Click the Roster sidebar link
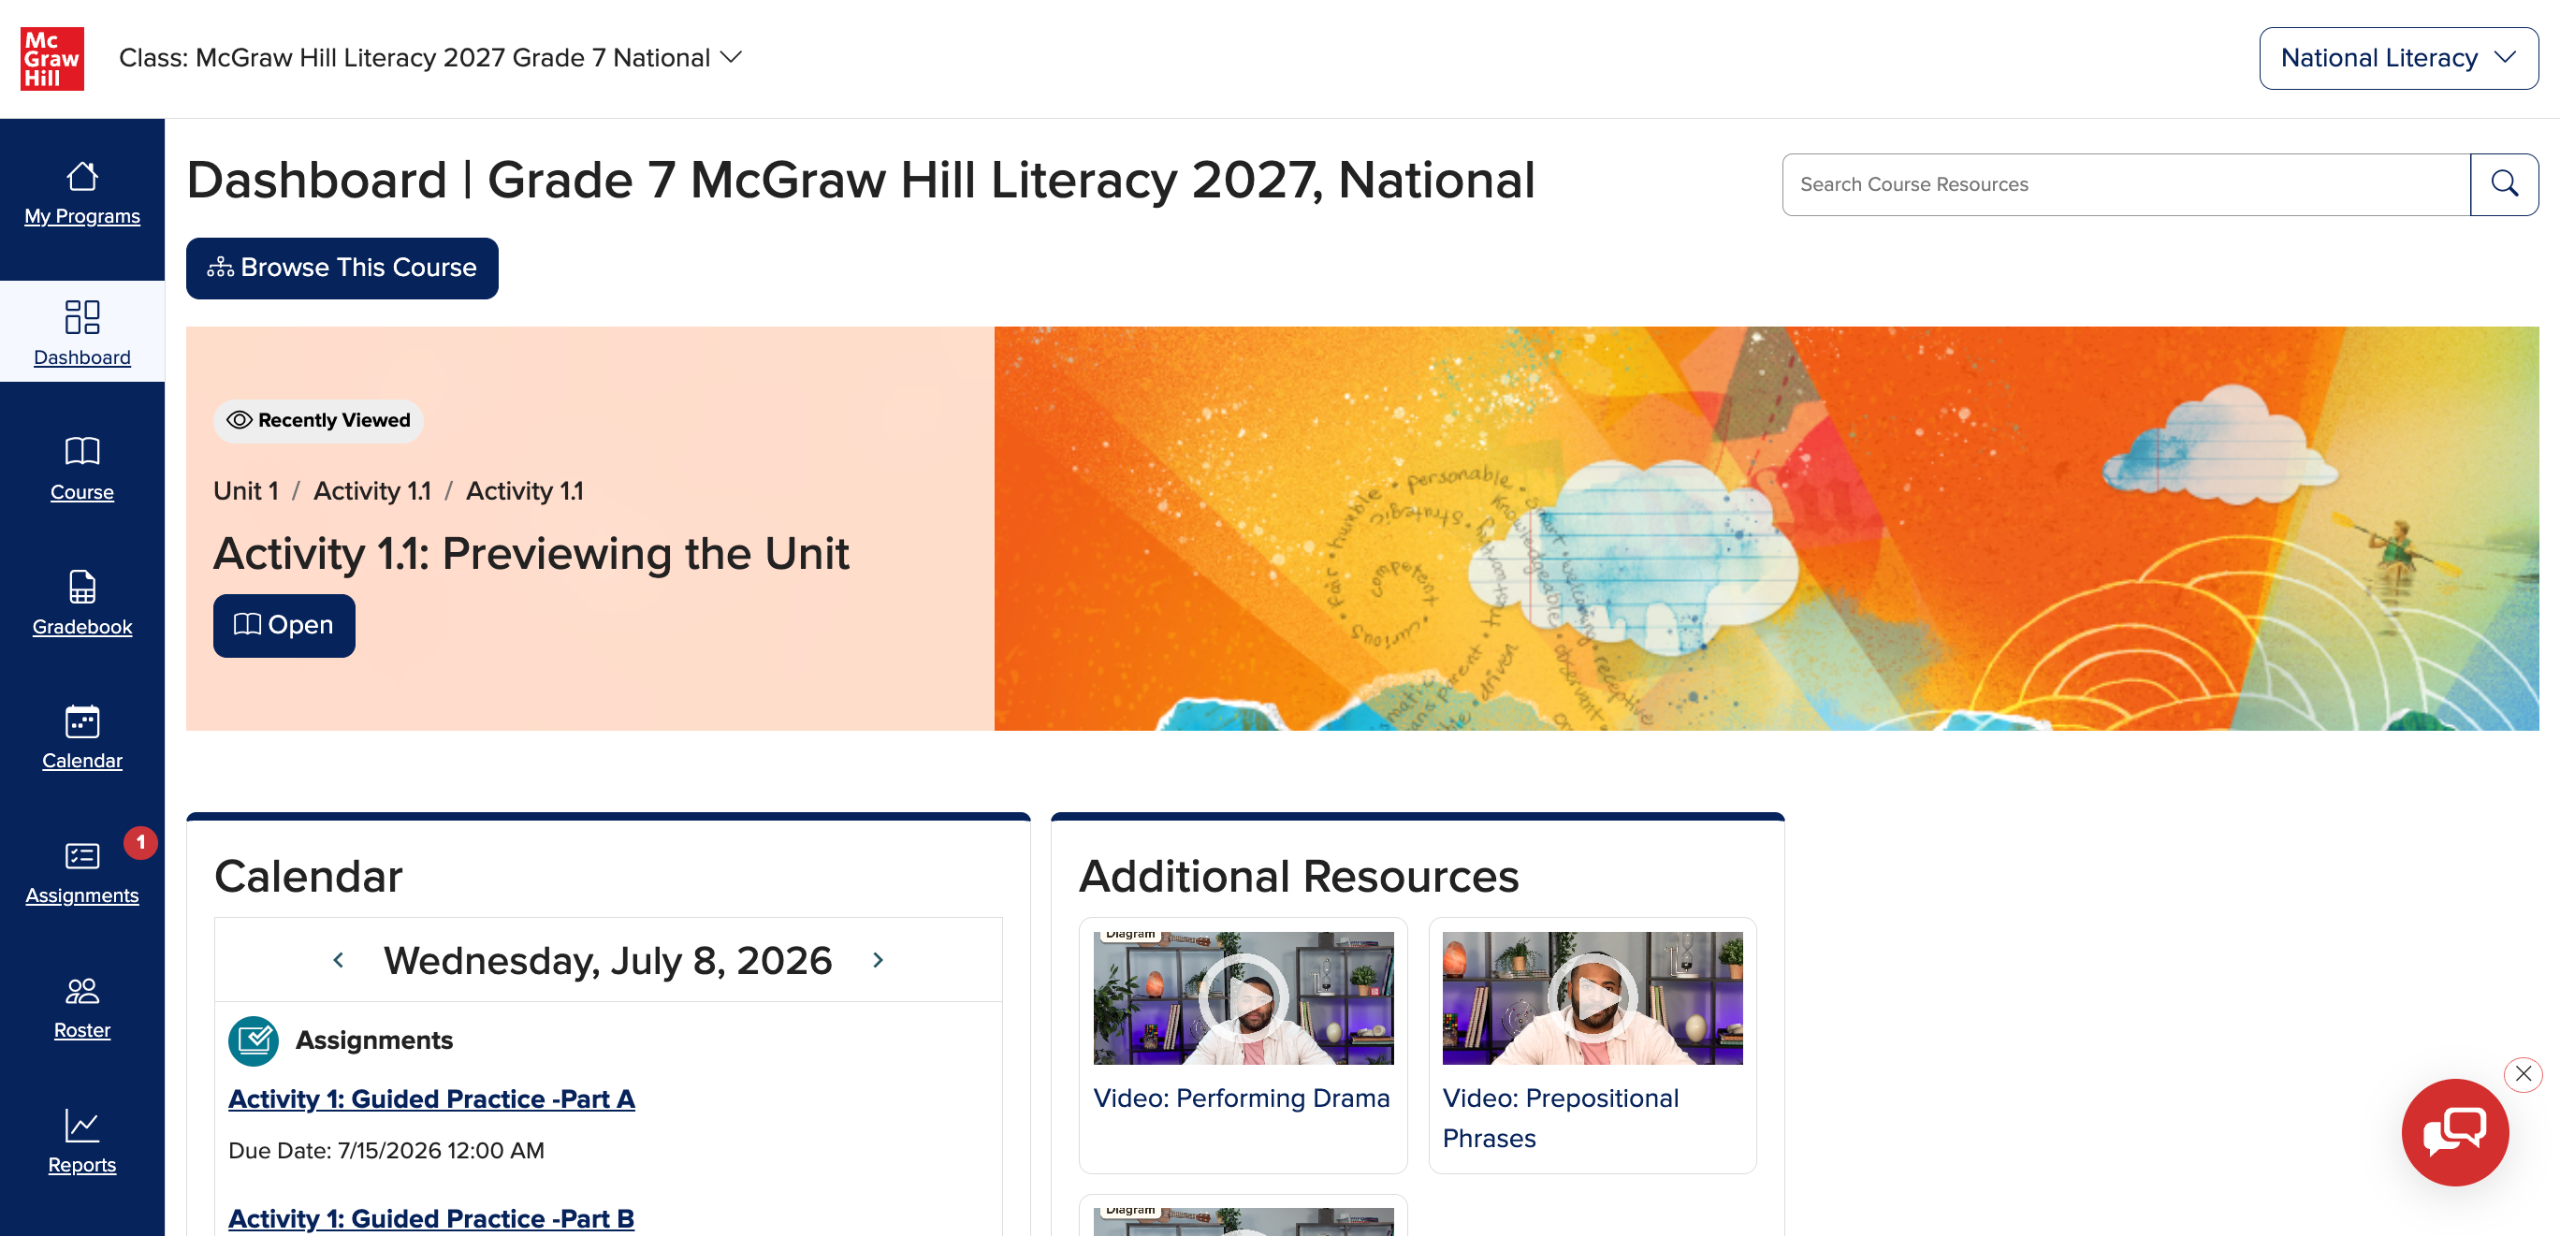Image resolution: width=2560 pixels, height=1236 pixels. click(82, 1030)
